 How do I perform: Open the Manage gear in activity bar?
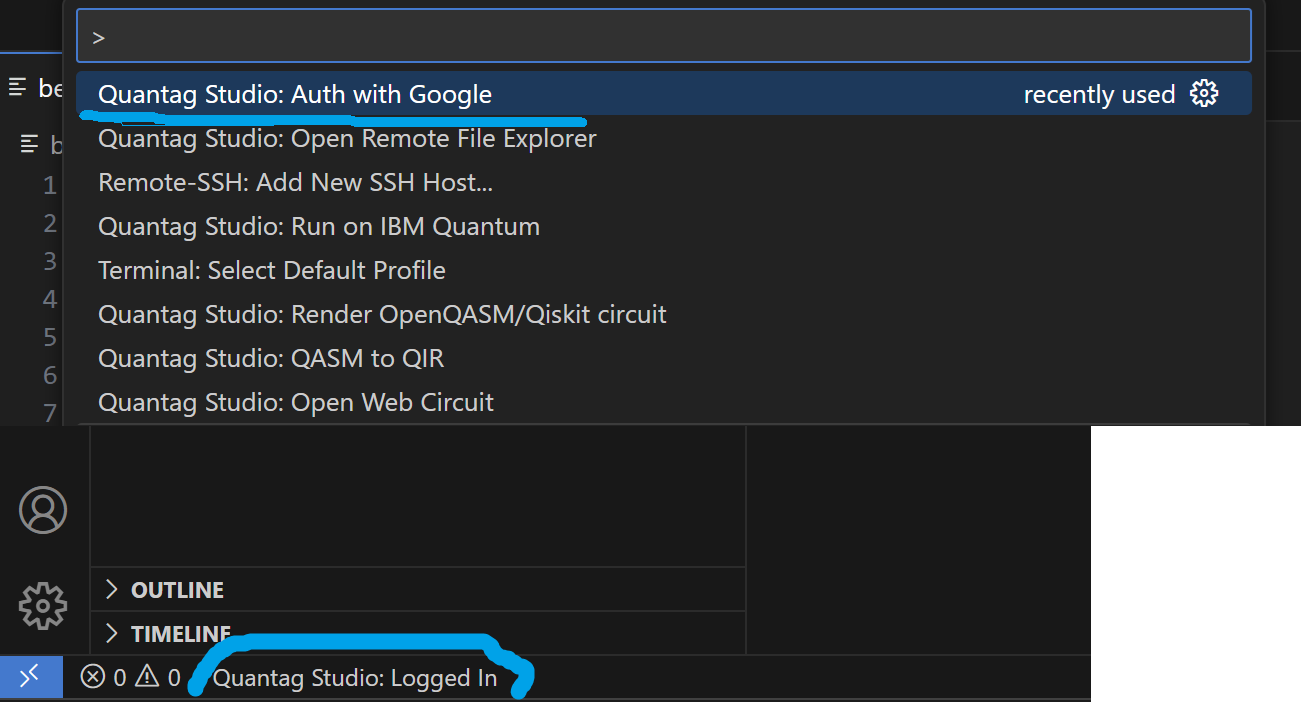click(x=43, y=605)
